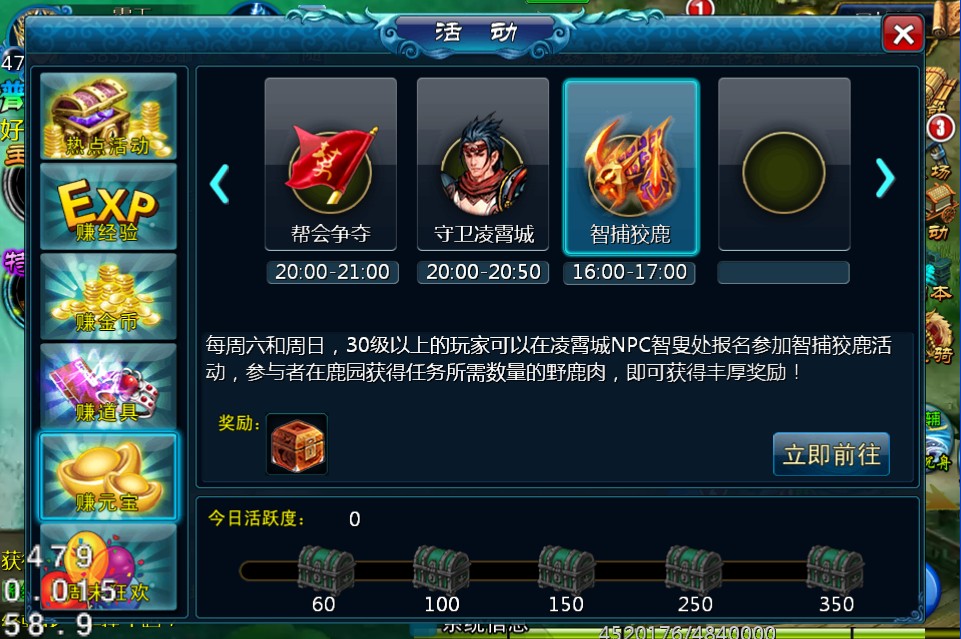Claim the 100 activity points chest

[441, 570]
